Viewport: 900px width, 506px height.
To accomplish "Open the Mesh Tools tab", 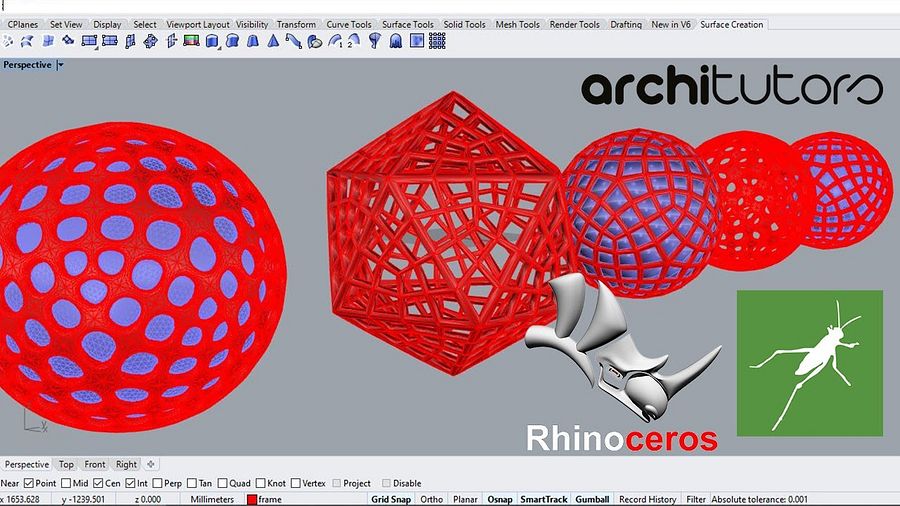I will 517,24.
